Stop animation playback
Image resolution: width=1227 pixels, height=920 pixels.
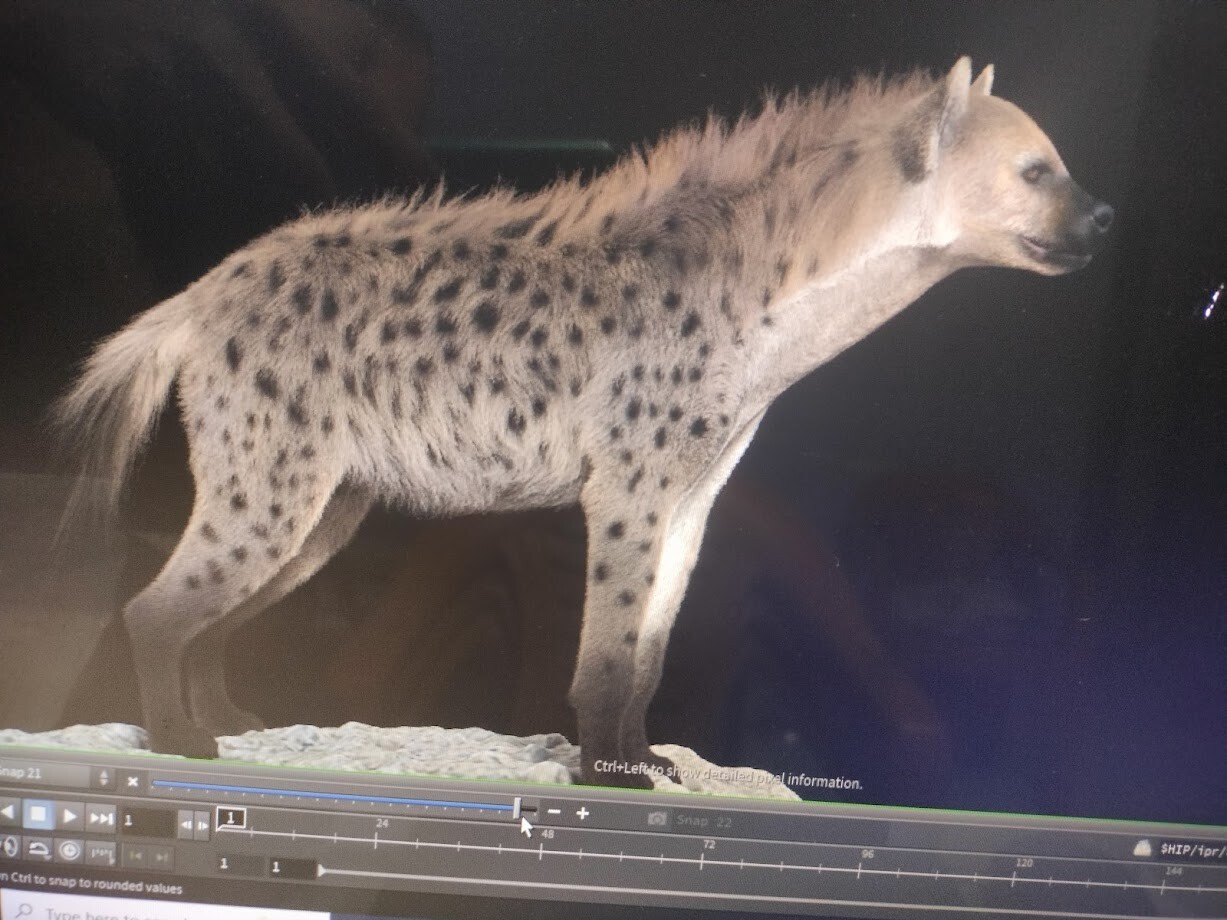pyautogui.click(x=40, y=814)
